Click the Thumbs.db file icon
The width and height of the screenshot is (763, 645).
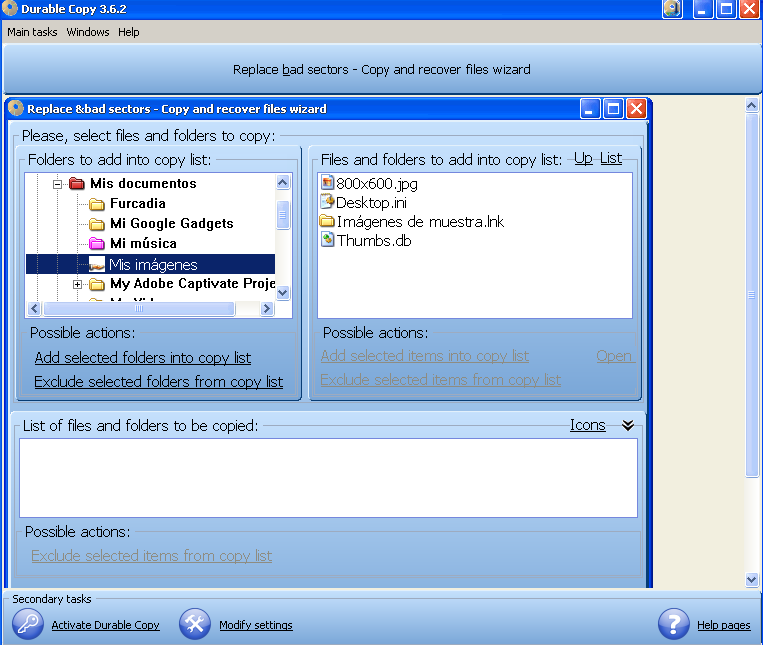(x=327, y=240)
